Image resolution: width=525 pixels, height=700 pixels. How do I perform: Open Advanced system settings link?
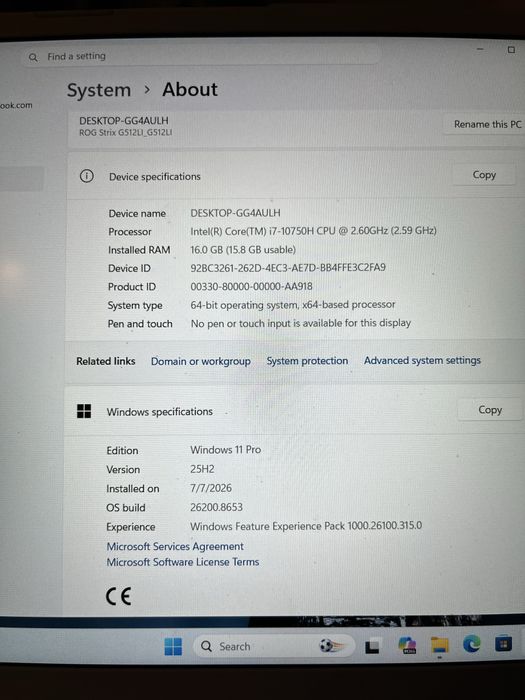tap(422, 360)
